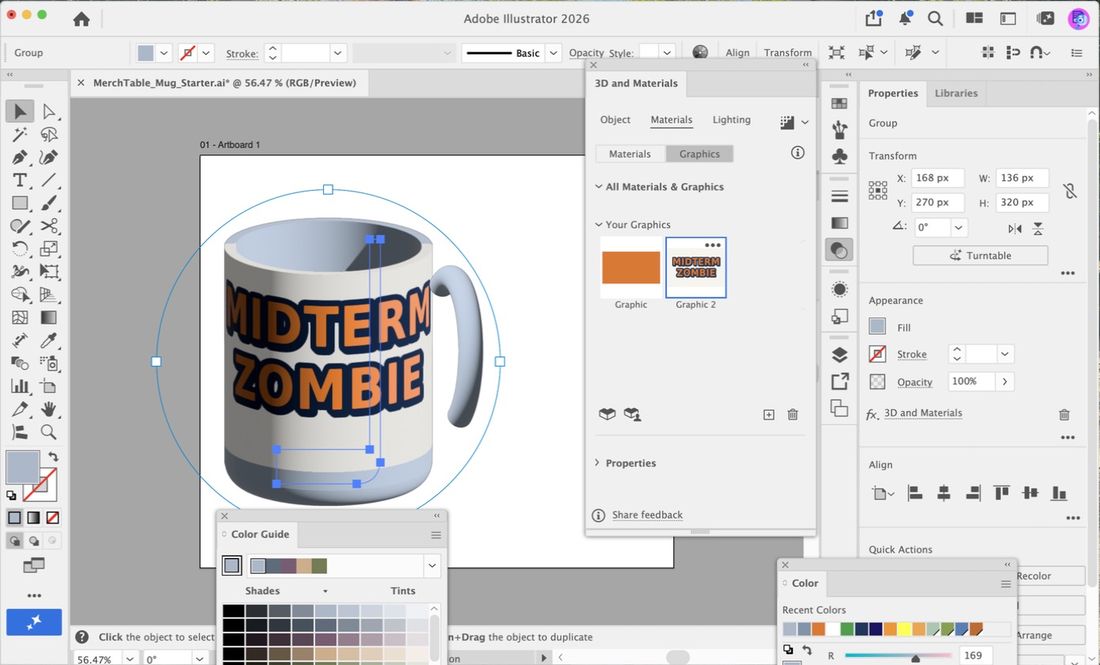The image size is (1100, 665).
Task: Open the Basic brush definition dropdown
Action: [x=553, y=53]
